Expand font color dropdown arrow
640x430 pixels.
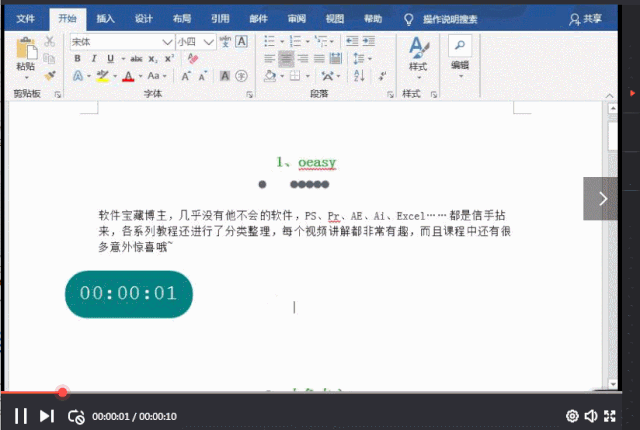pos(139,76)
